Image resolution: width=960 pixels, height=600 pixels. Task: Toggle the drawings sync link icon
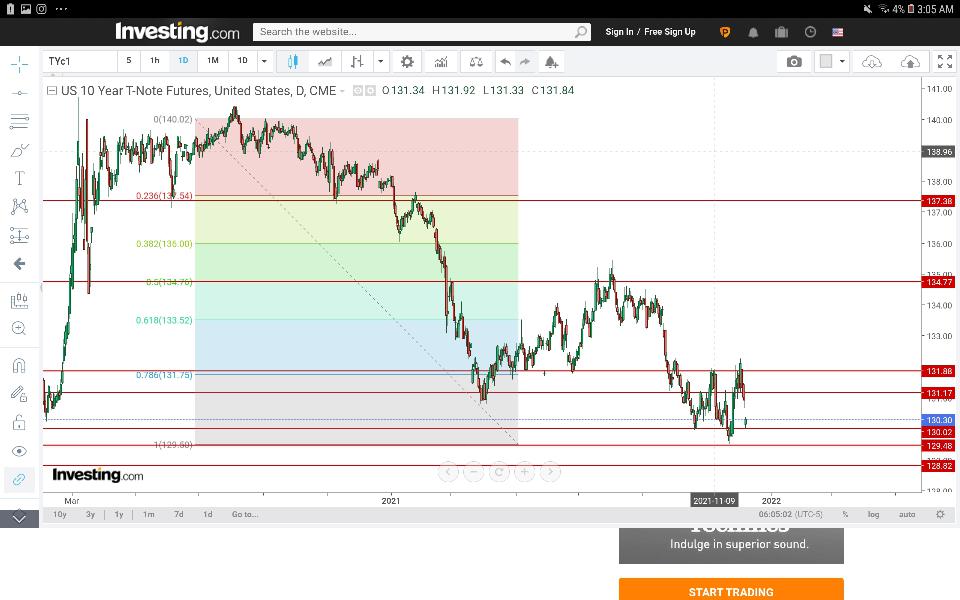19,479
